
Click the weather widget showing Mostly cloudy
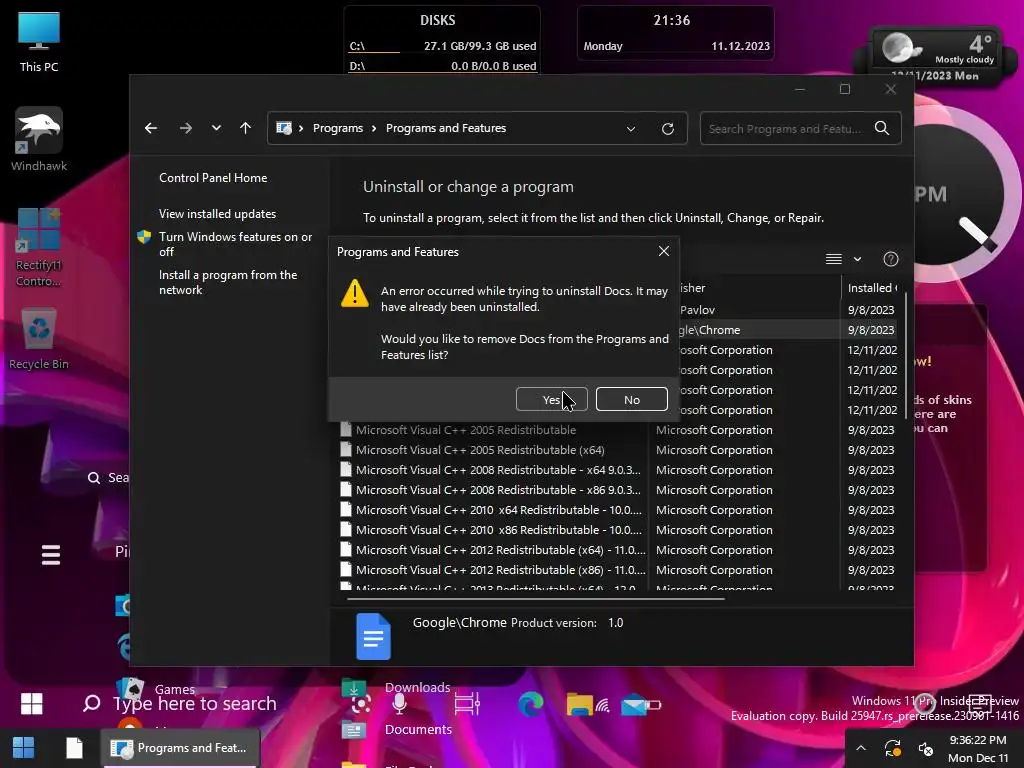(937, 56)
